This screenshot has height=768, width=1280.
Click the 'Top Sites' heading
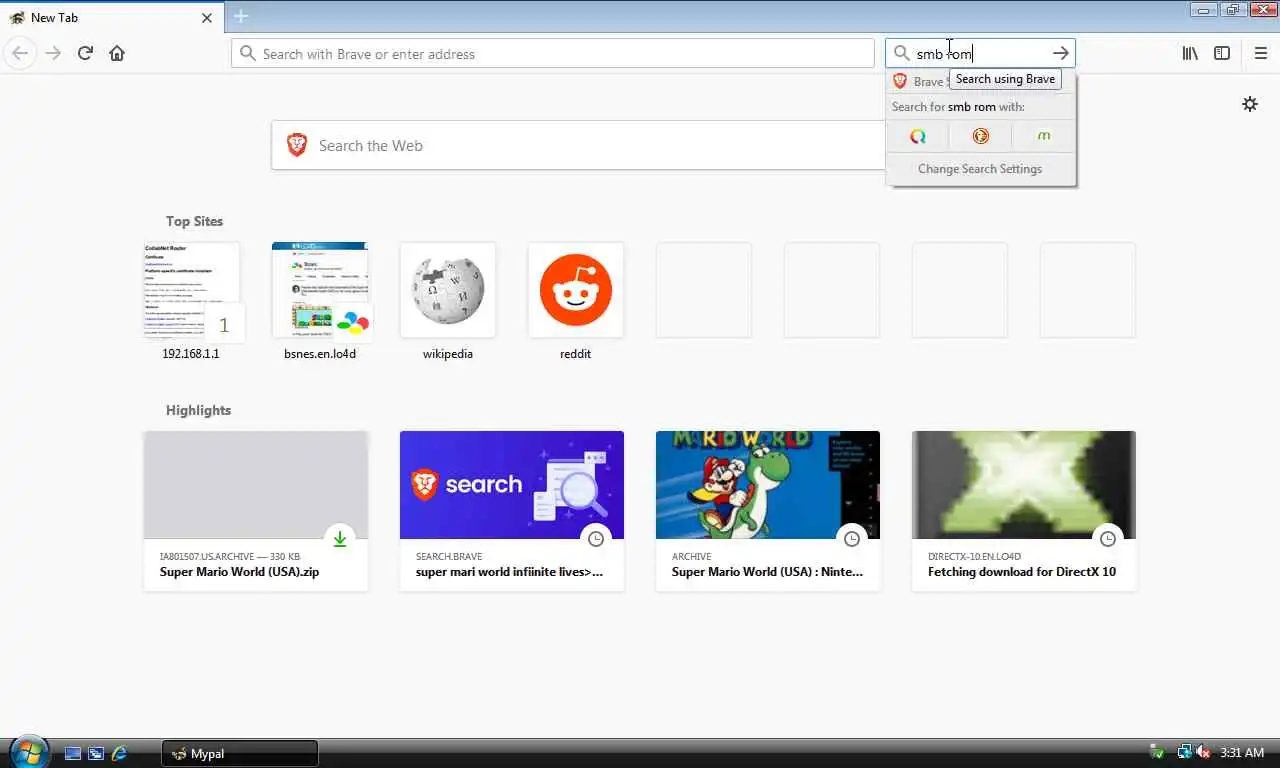coord(194,221)
